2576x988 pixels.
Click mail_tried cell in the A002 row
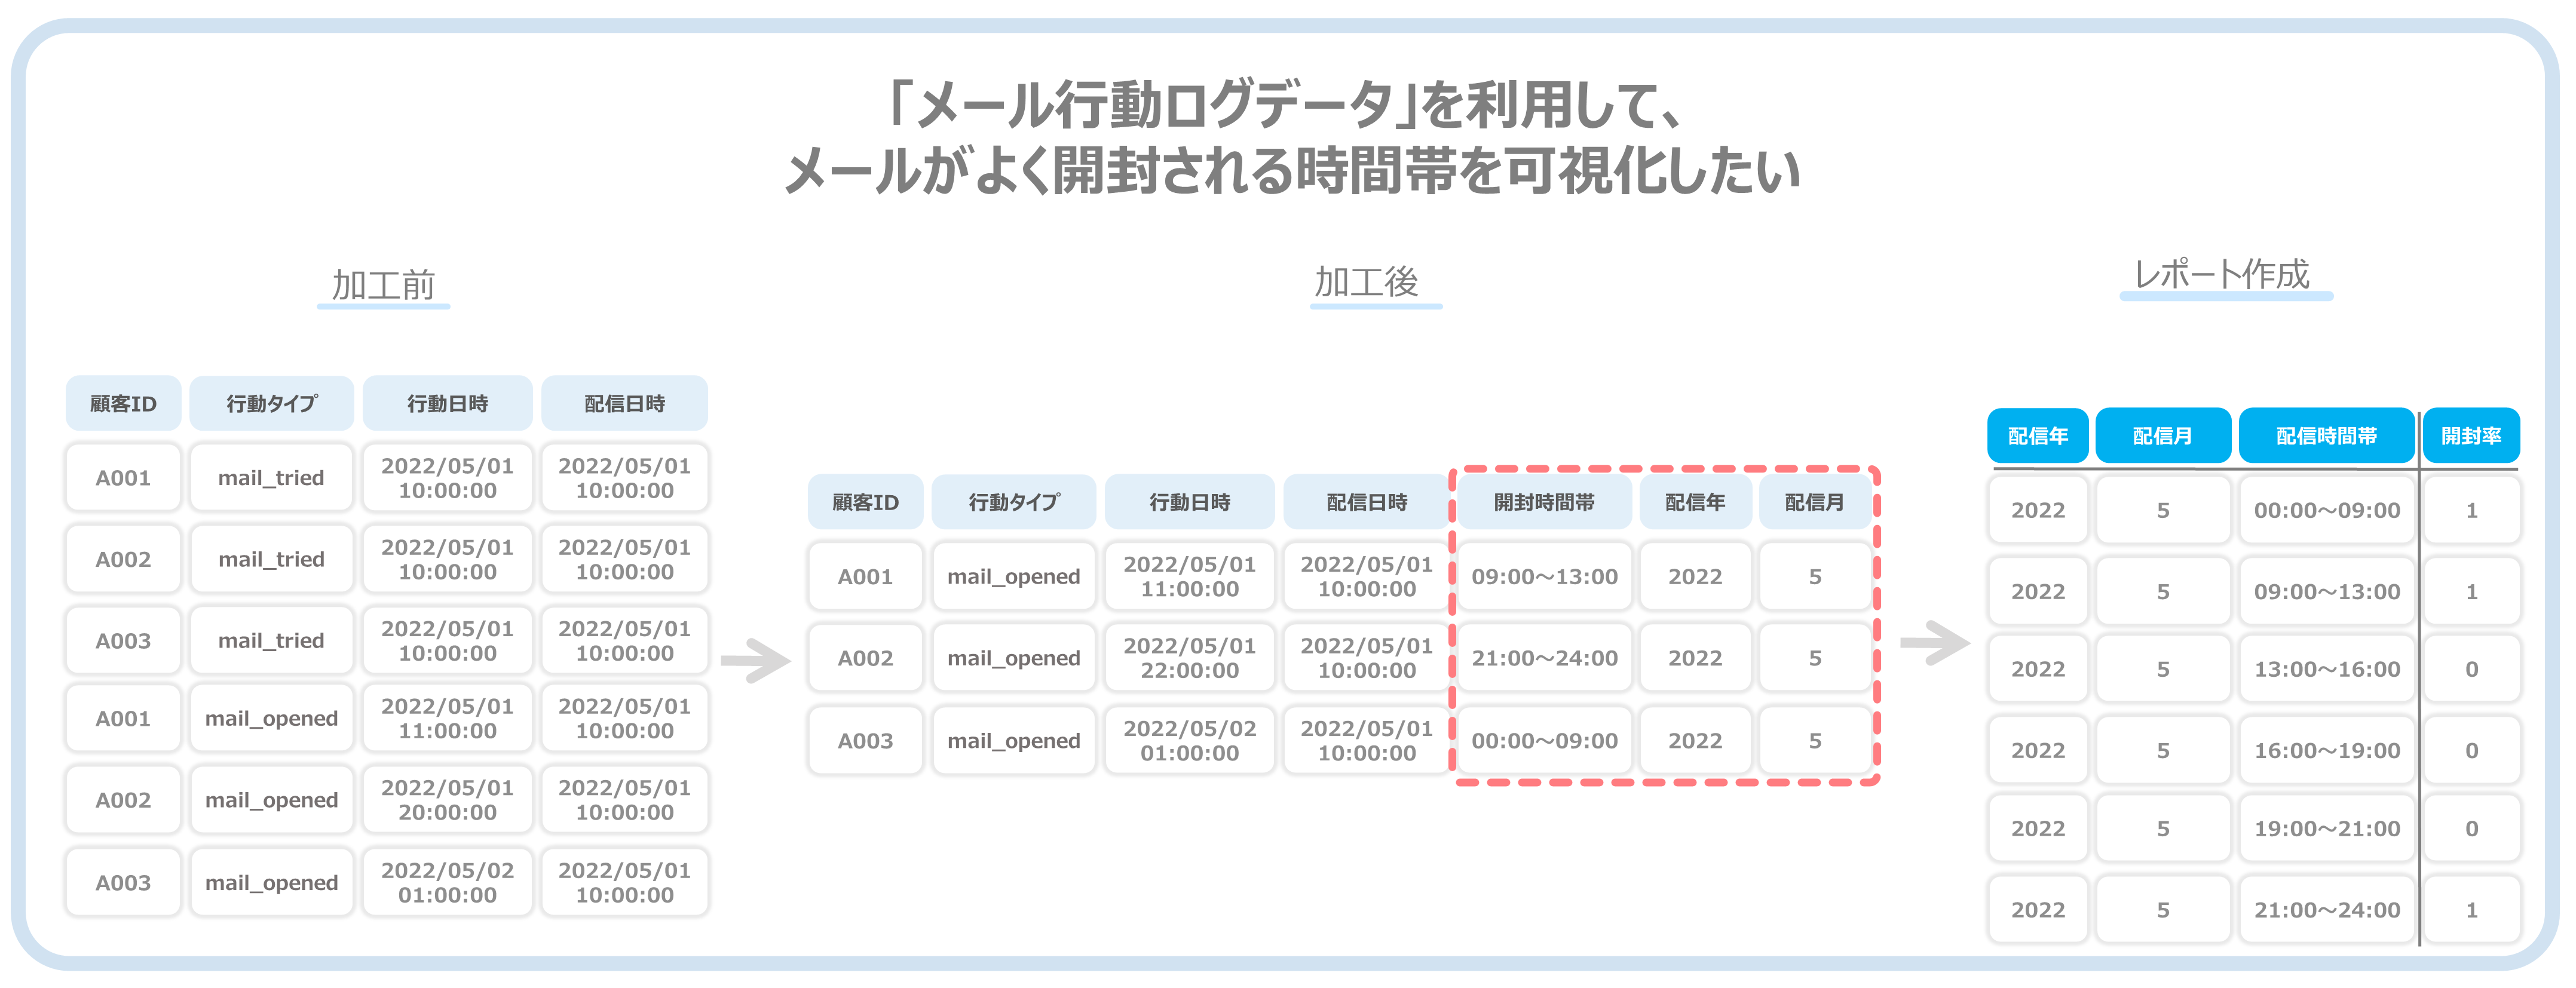(271, 559)
